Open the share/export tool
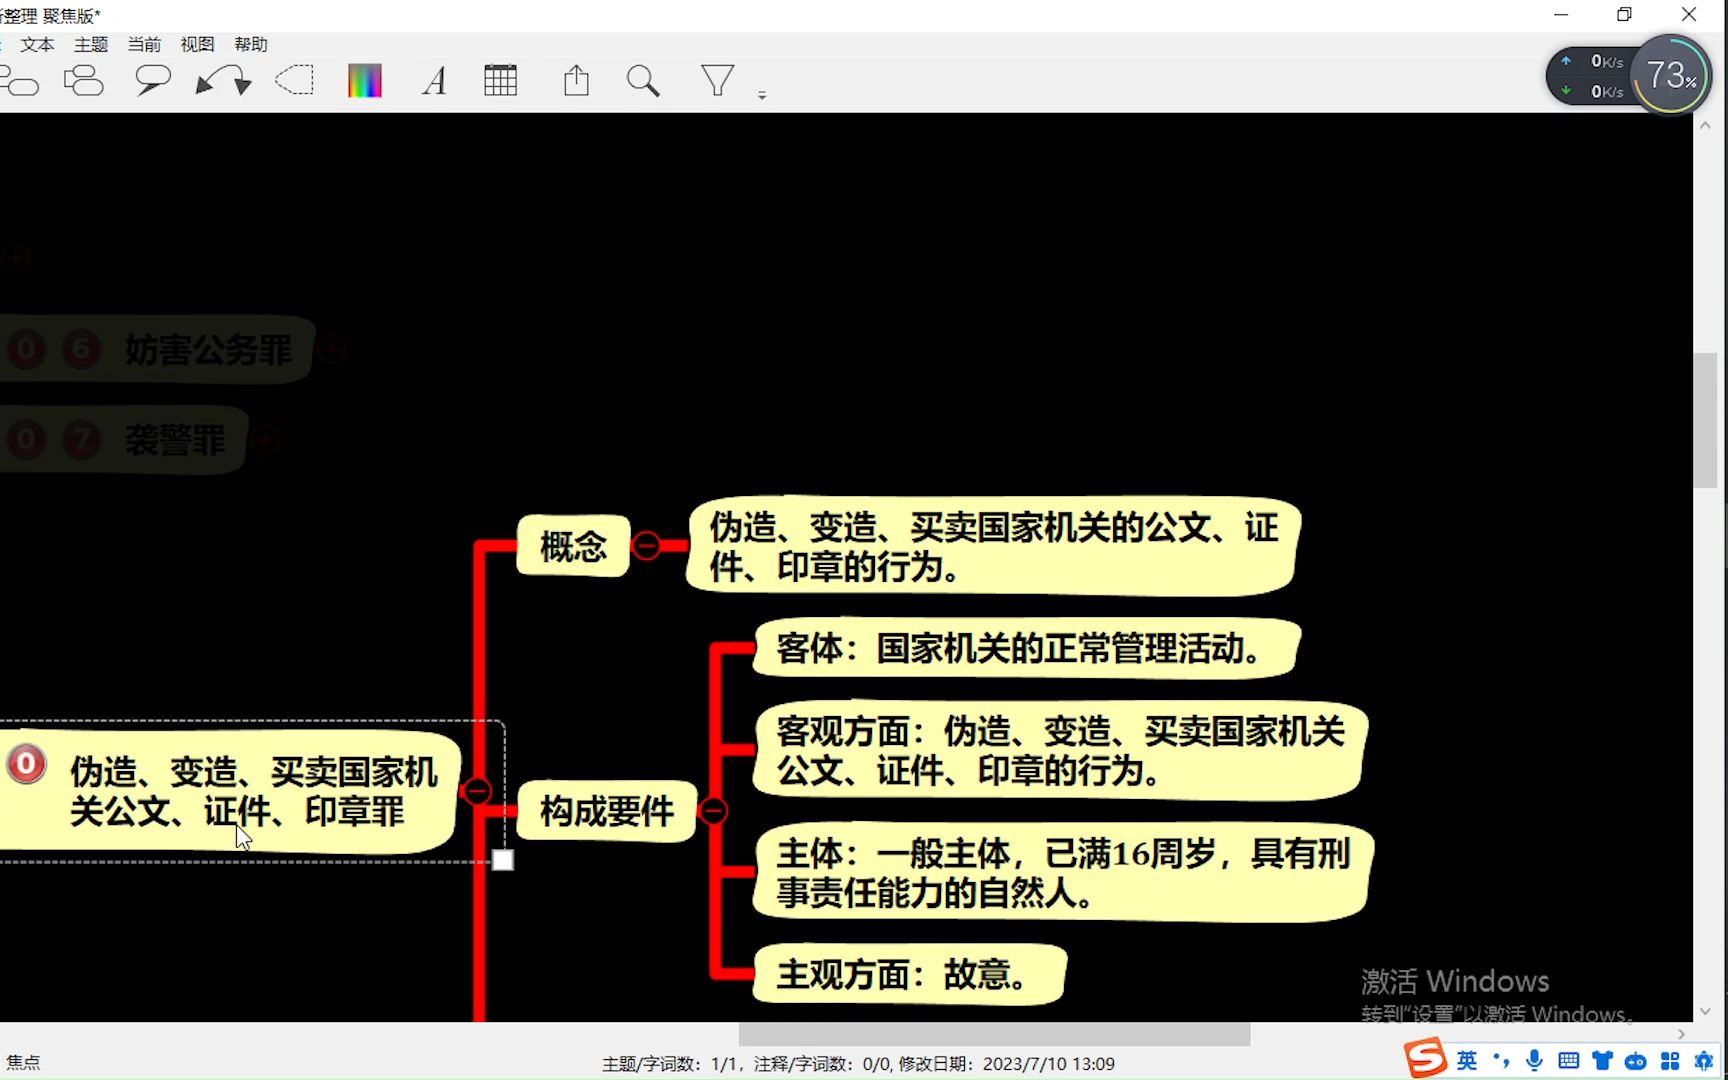Screen dimensions: 1728x1080 click(576, 81)
